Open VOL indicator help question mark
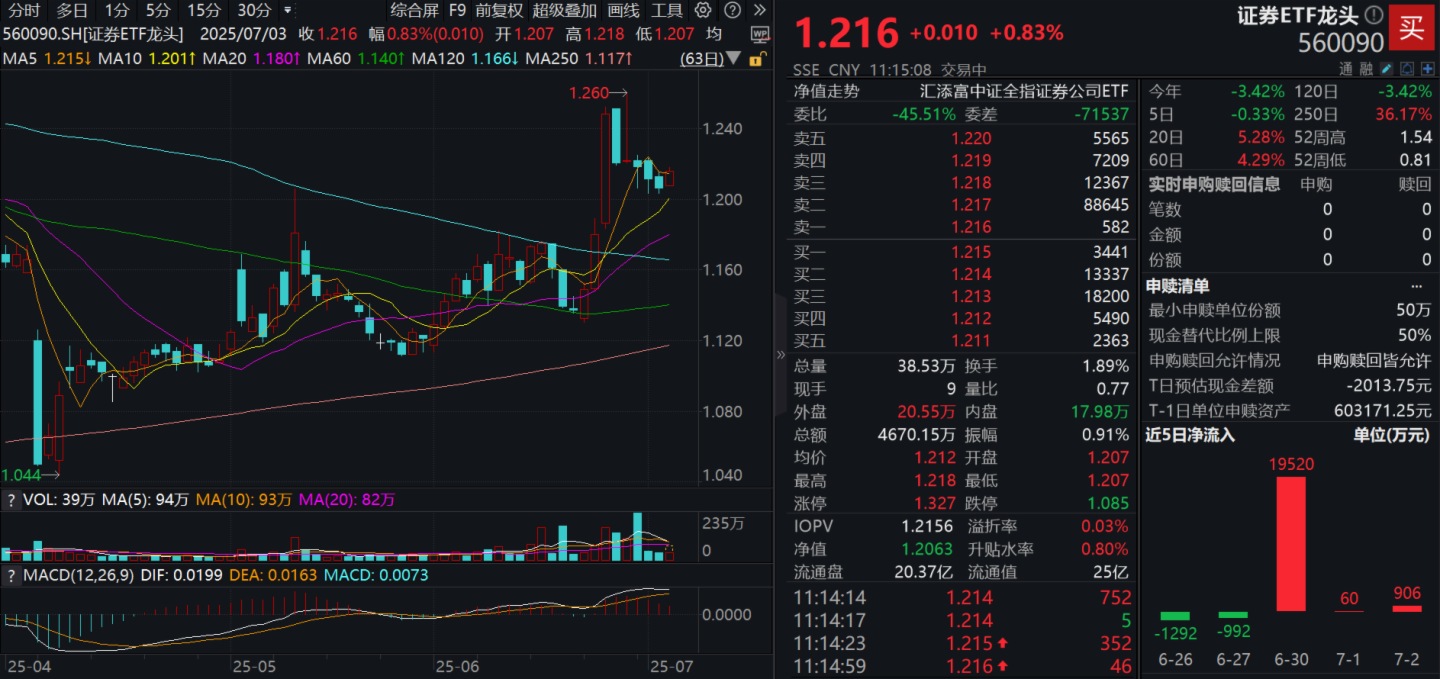This screenshot has height=679, width=1440. [x=11, y=499]
